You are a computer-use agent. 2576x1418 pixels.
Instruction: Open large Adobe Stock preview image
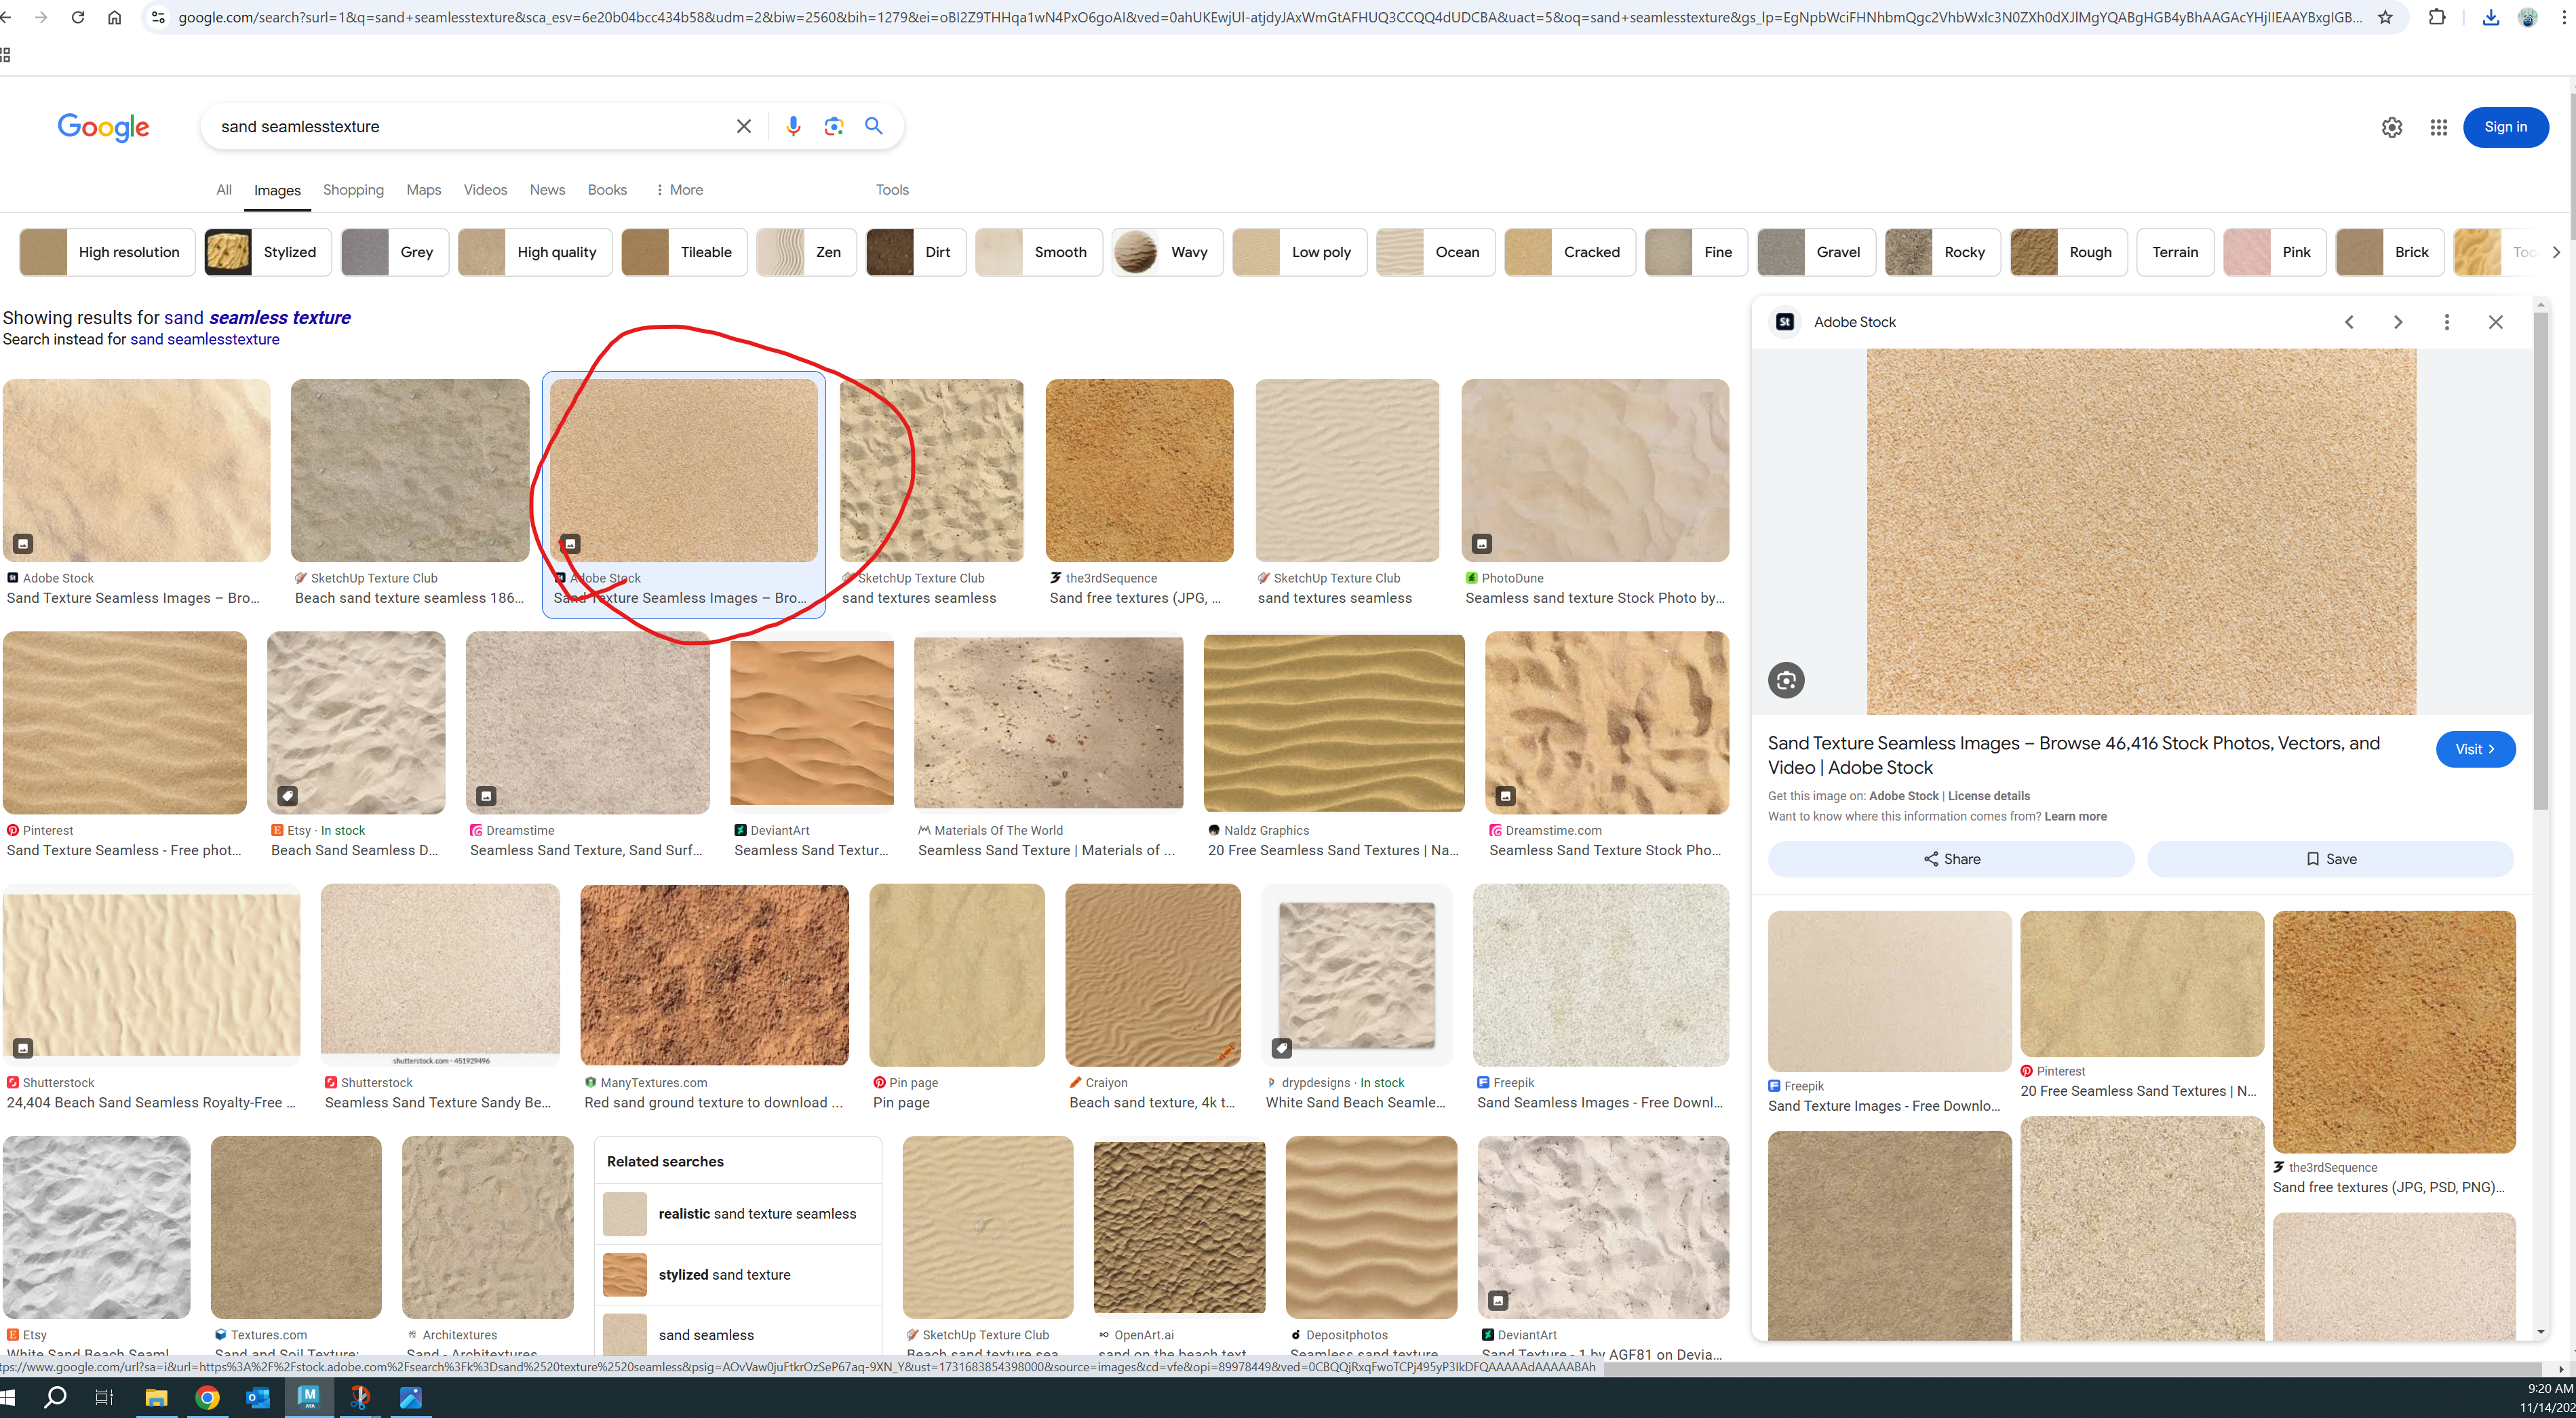(2141, 531)
